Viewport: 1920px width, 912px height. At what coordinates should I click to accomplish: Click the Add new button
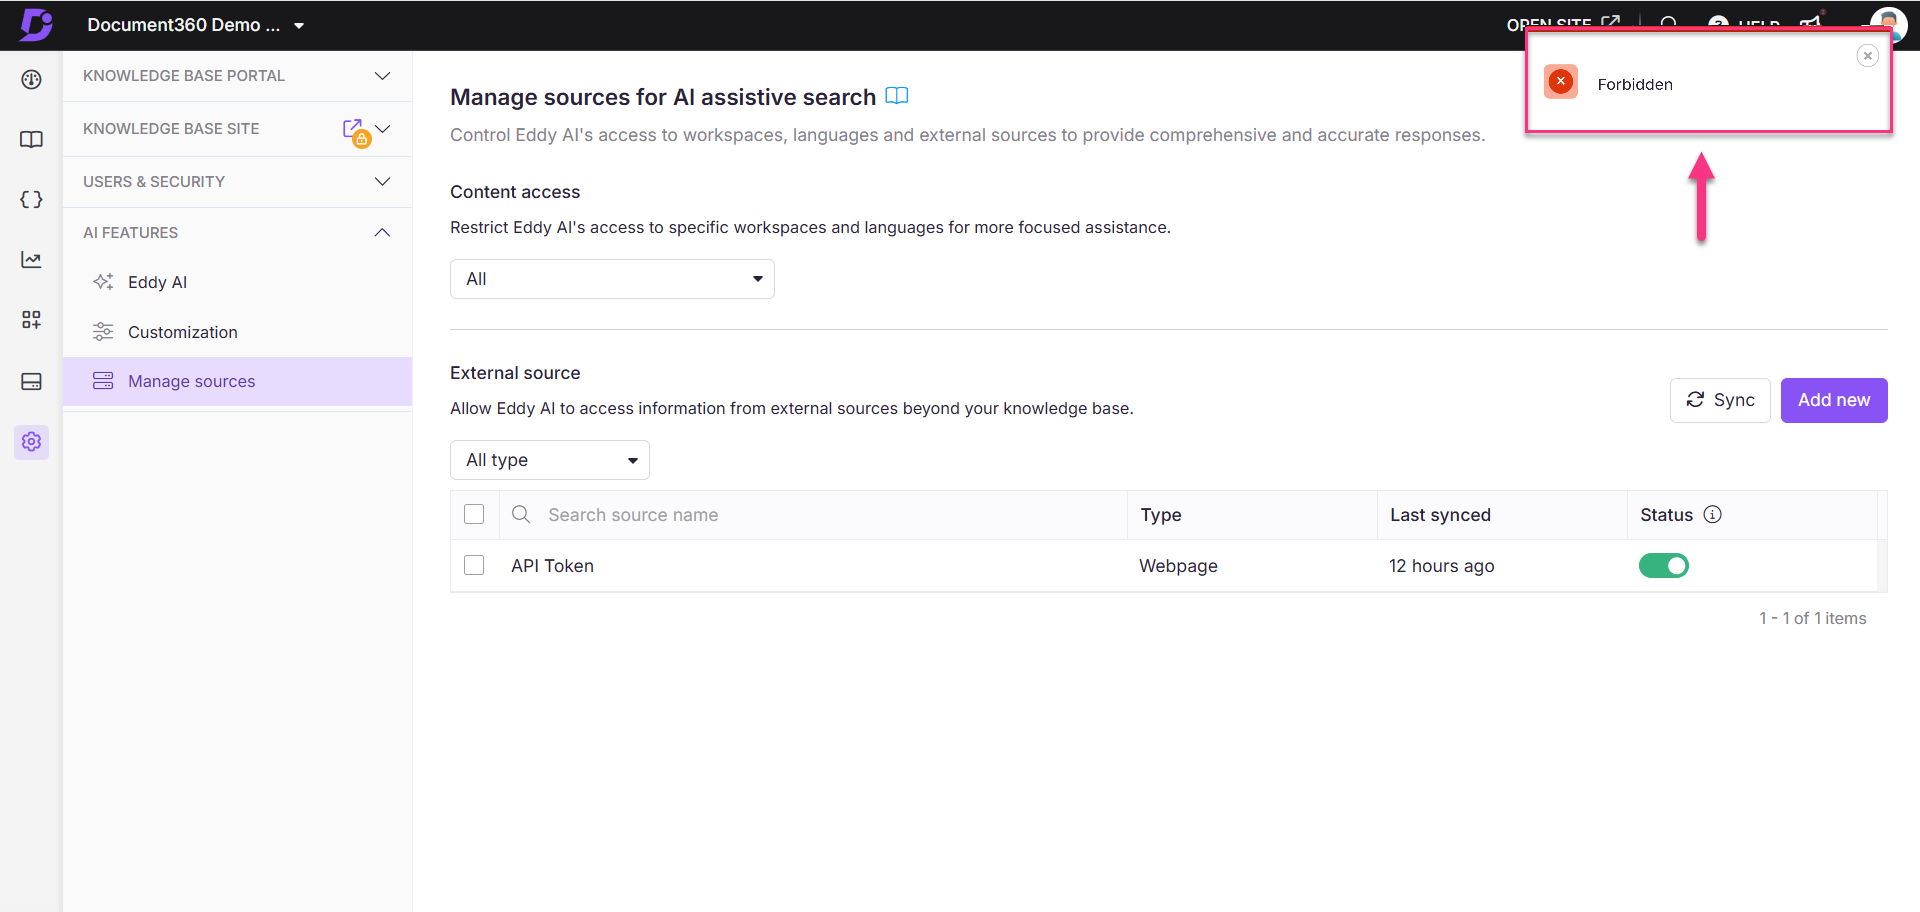coord(1834,400)
